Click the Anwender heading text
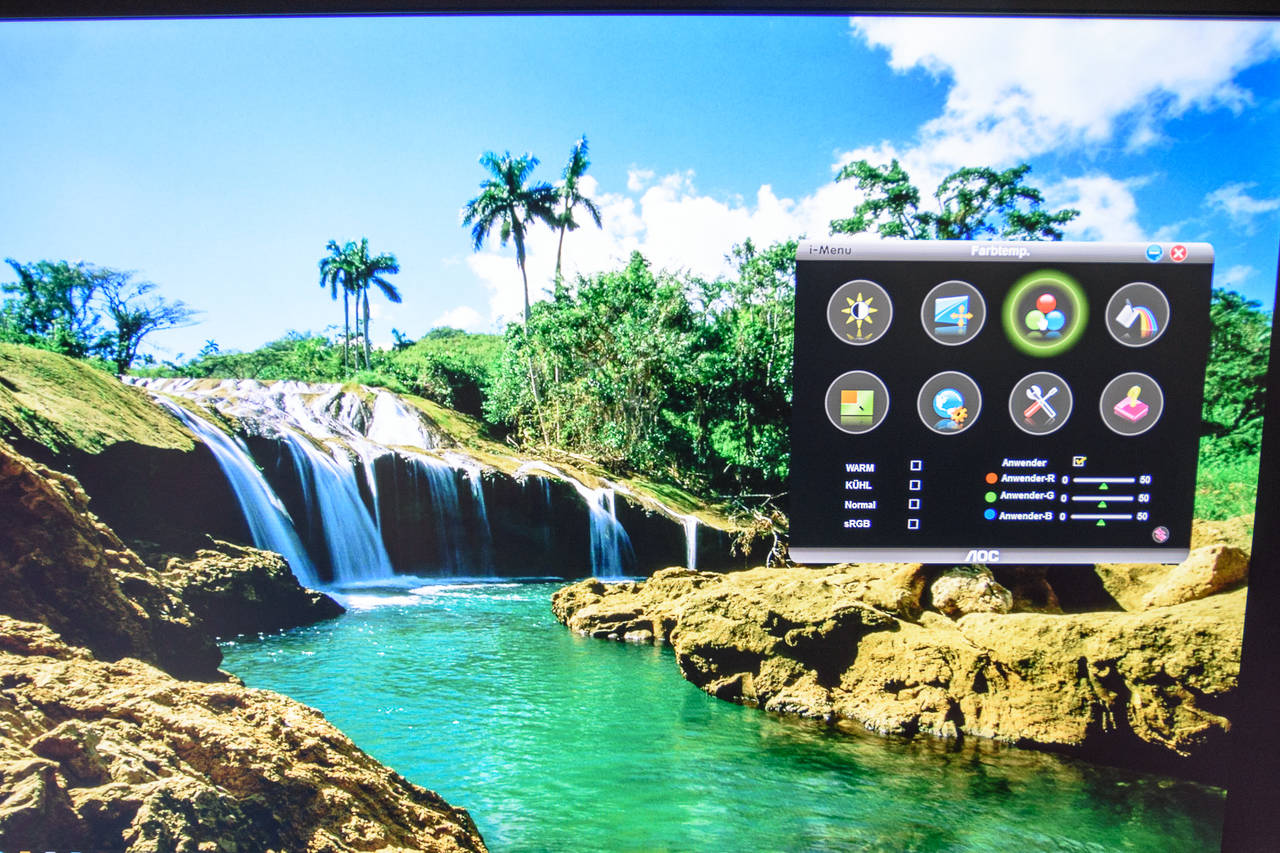The width and height of the screenshot is (1280, 853). coord(1024,462)
